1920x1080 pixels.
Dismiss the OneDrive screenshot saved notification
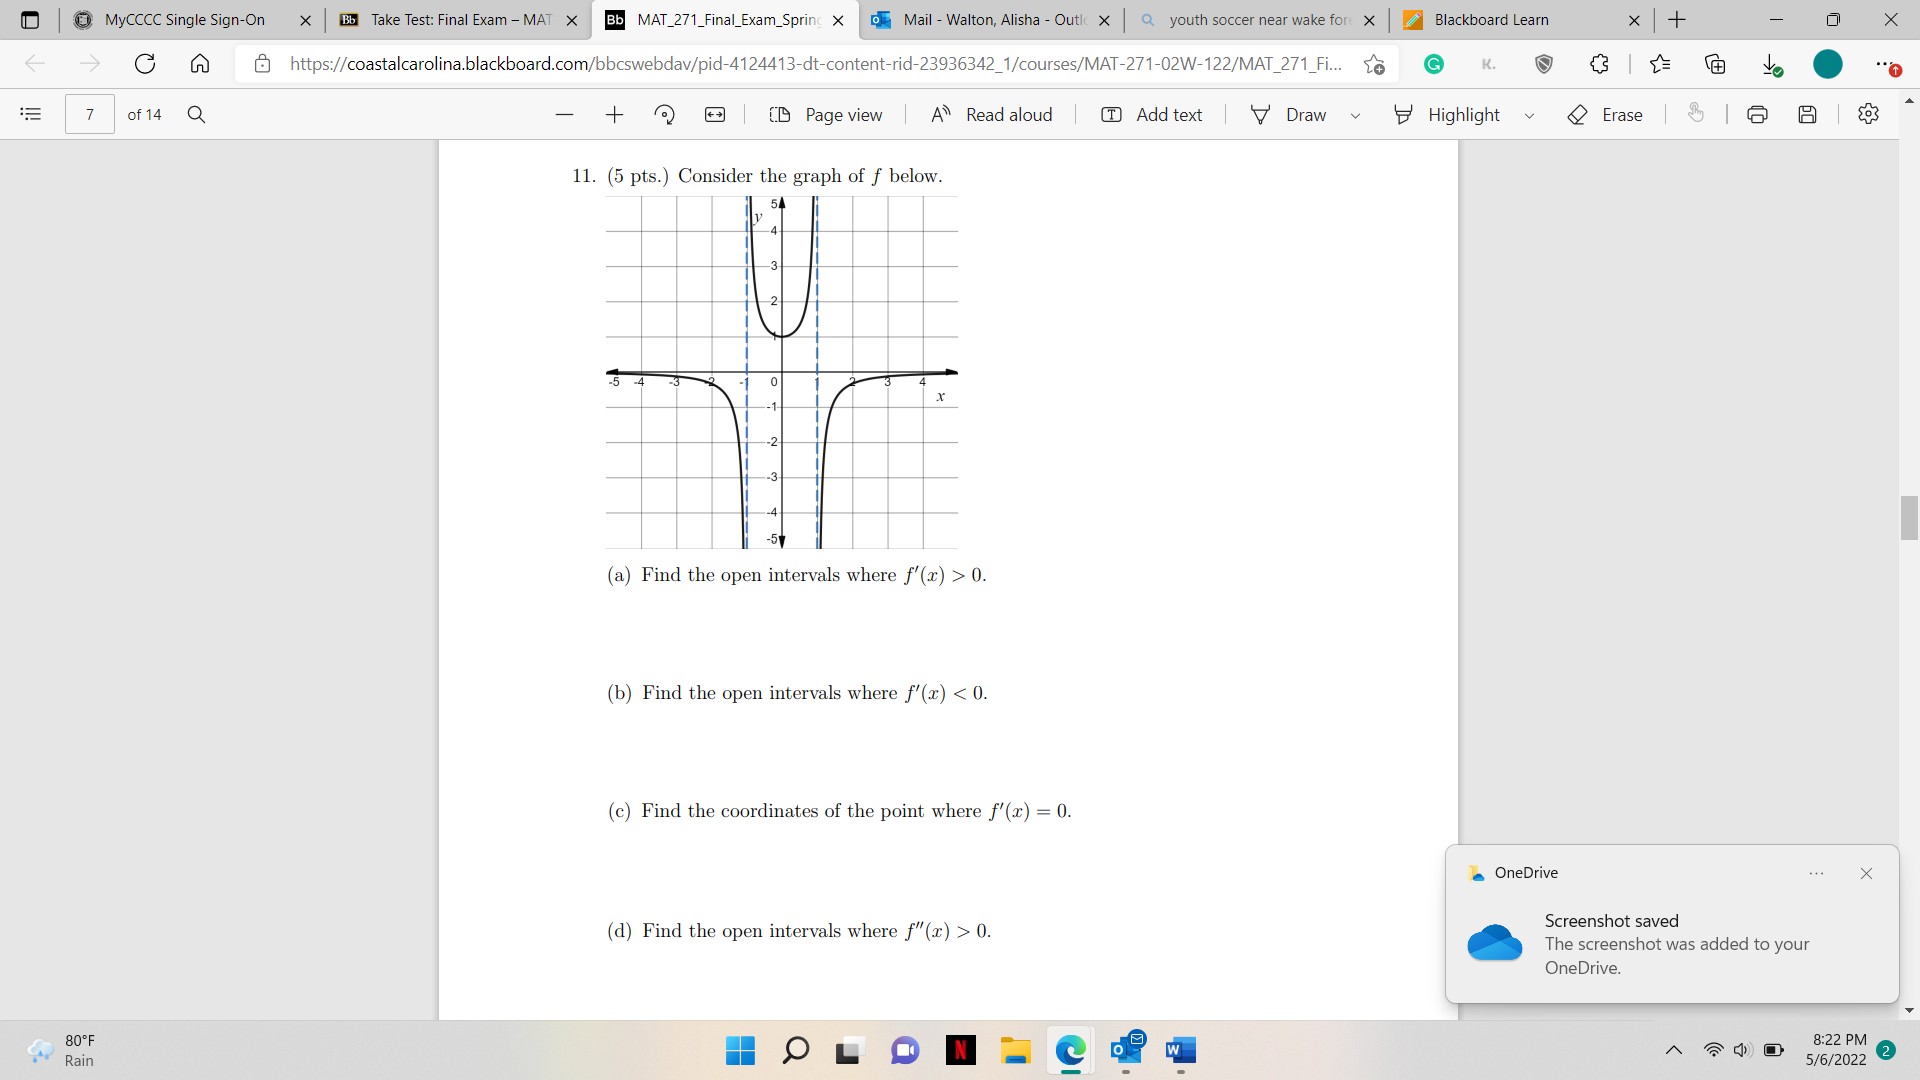[1865, 873]
